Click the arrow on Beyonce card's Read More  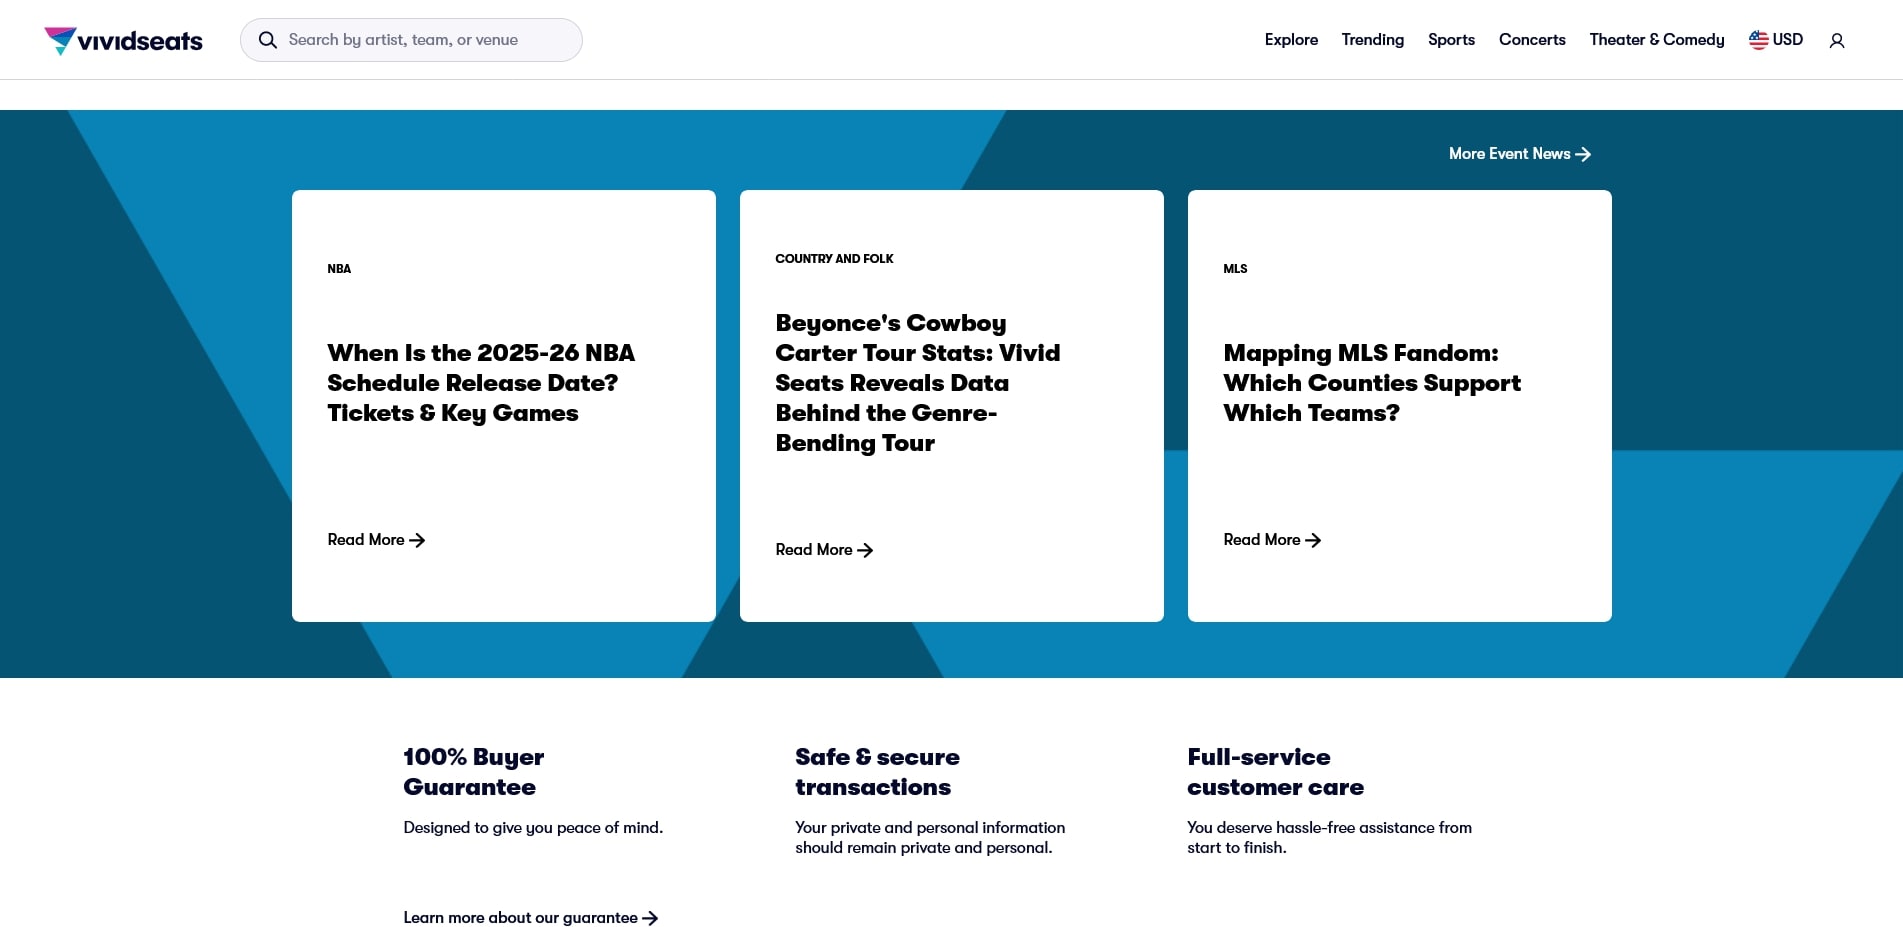pos(866,550)
